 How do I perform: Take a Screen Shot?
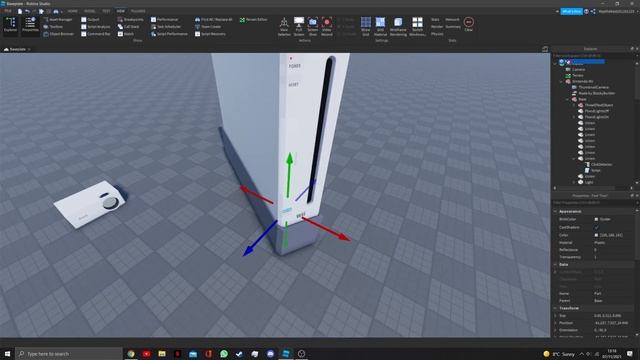[313, 27]
